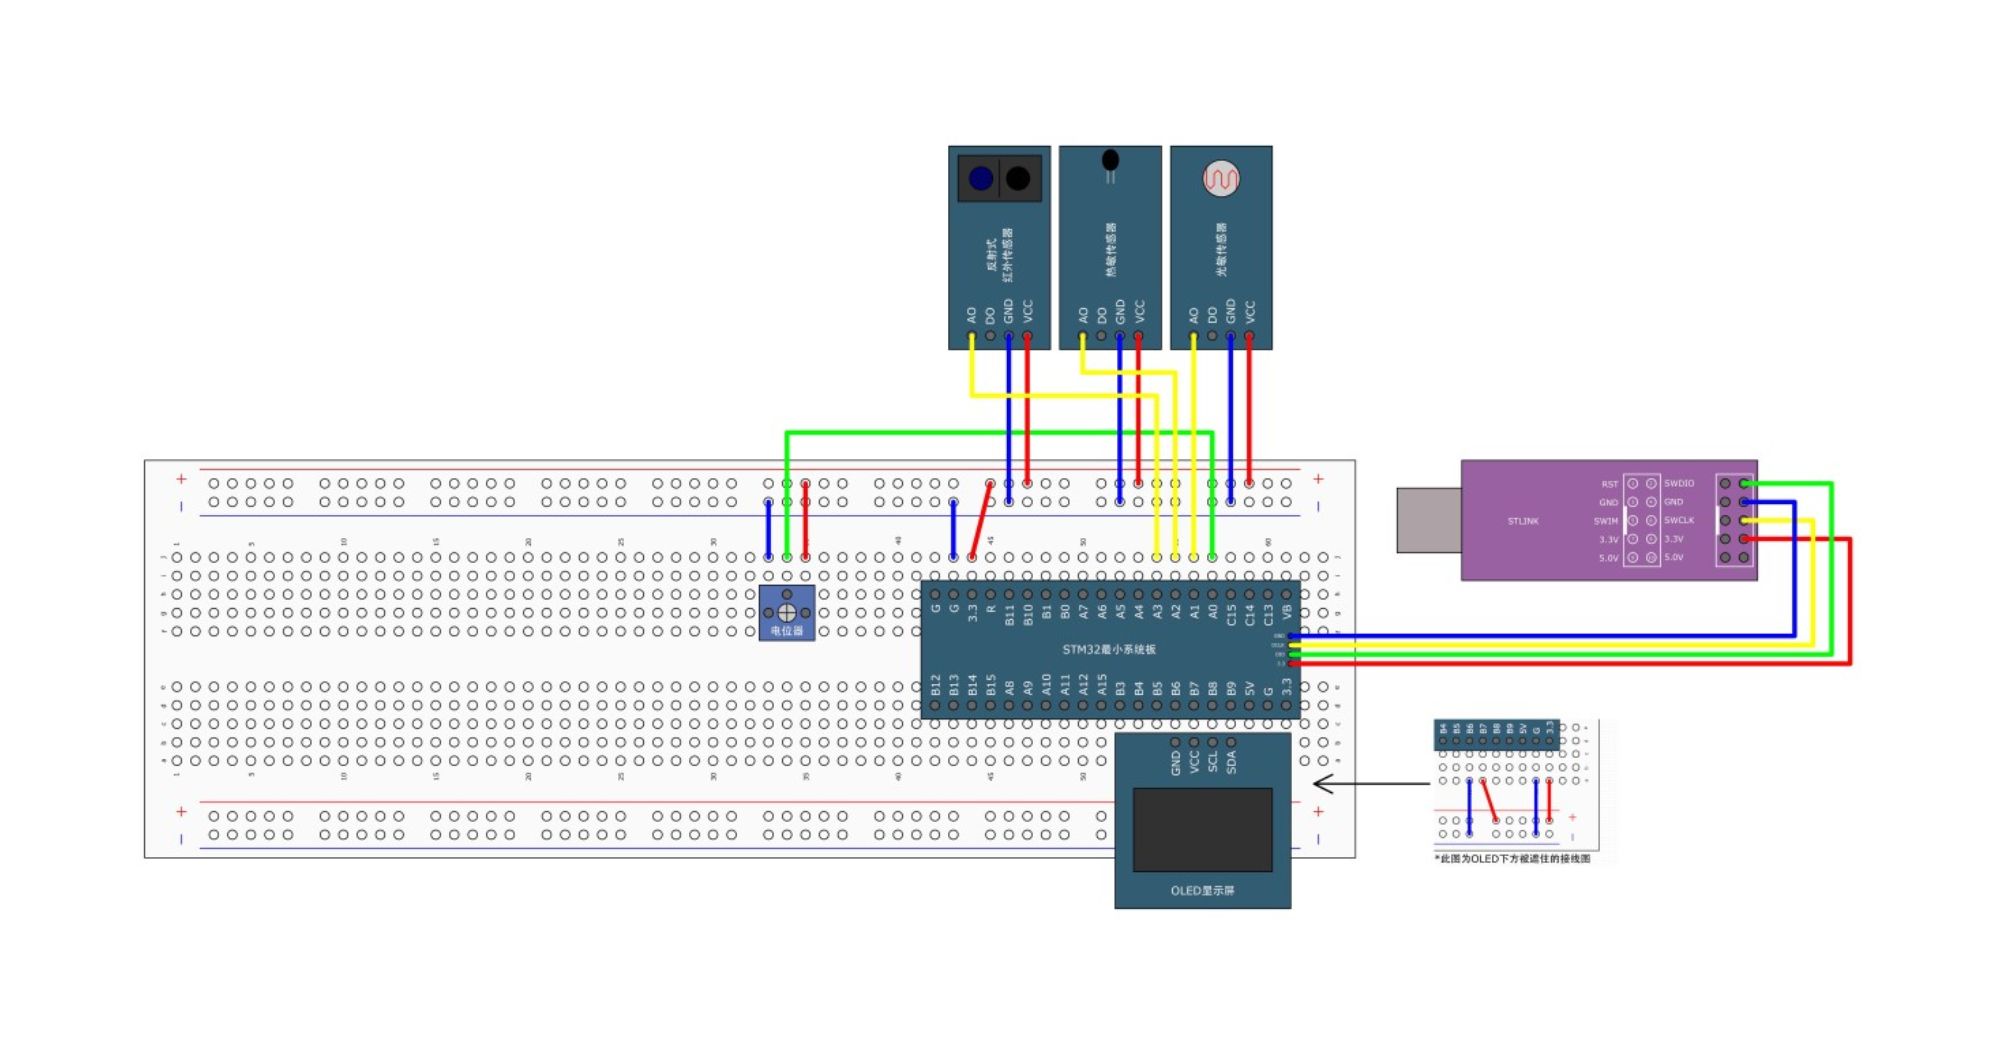Click the VB pin label on STM32 board

pos(1287,610)
